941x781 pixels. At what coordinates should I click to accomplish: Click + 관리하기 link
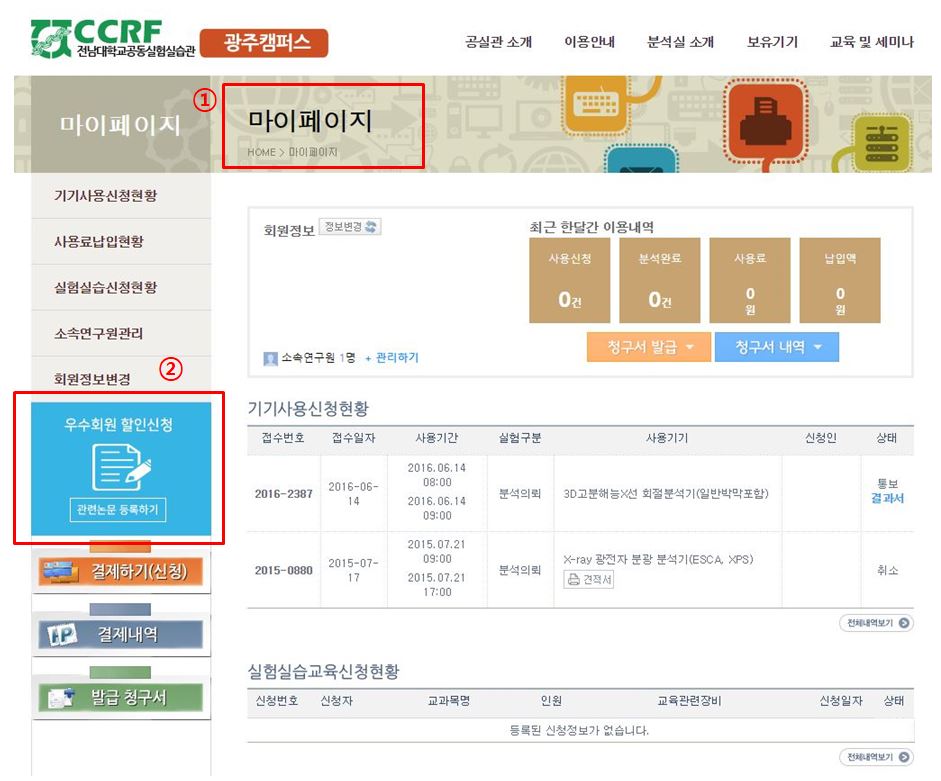pyautogui.click(x=391, y=358)
